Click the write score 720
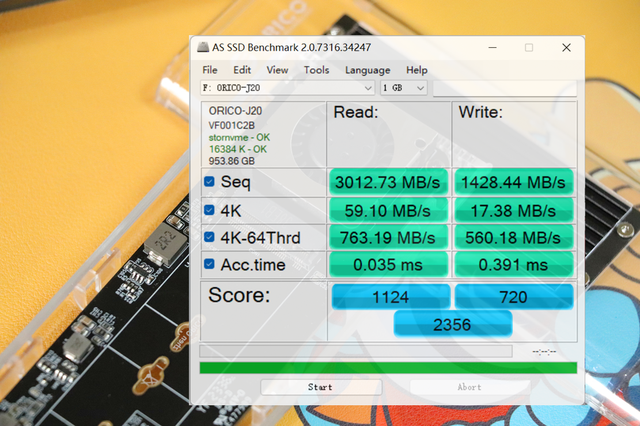This screenshot has width=640, height=426. click(x=514, y=297)
